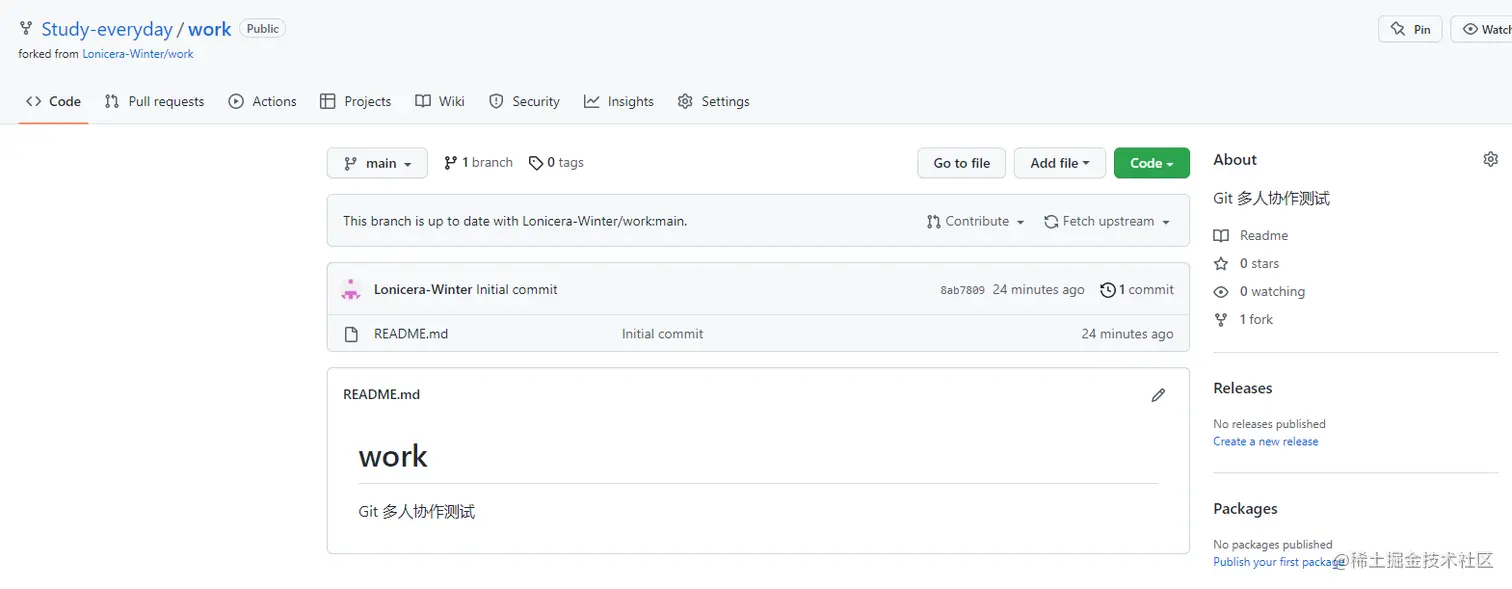Edit README.md with the pencil icon
This screenshot has height=589, width=1512.
(1158, 395)
